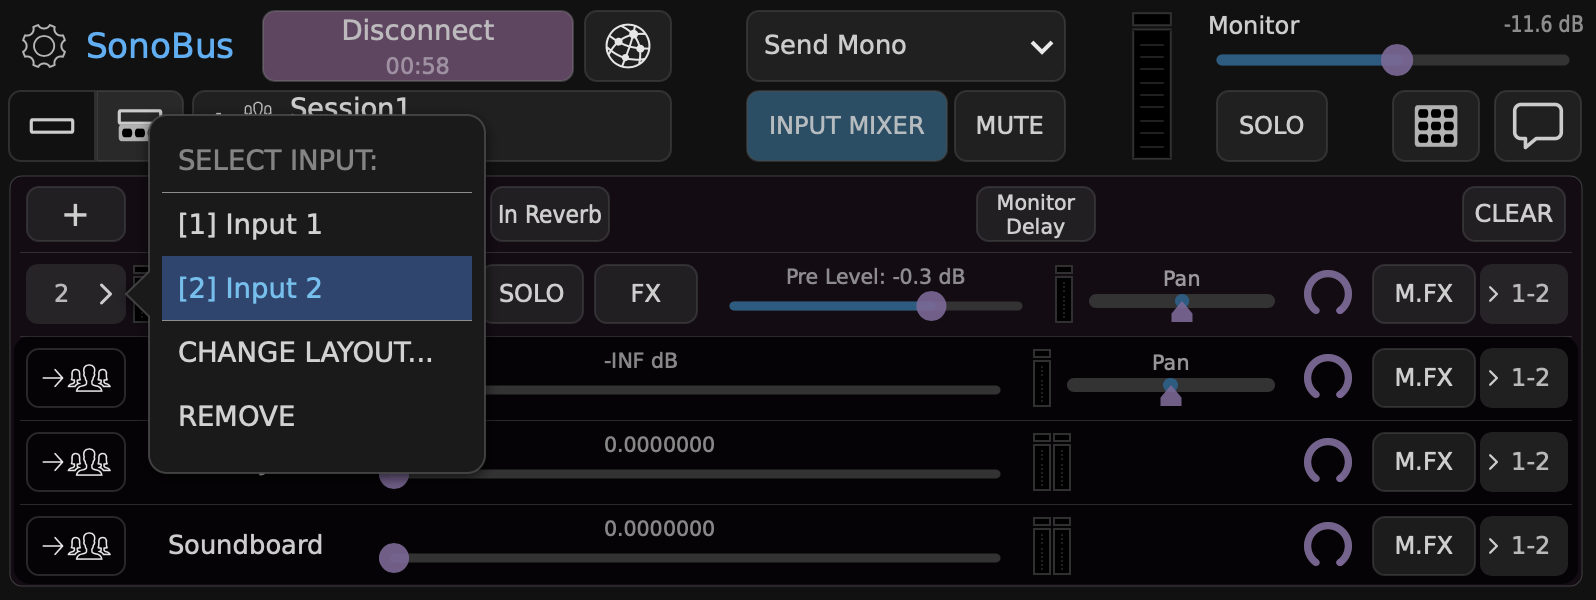Click monitor knob in Pre Level row
The height and width of the screenshot is (600, 1596).
1328,294
